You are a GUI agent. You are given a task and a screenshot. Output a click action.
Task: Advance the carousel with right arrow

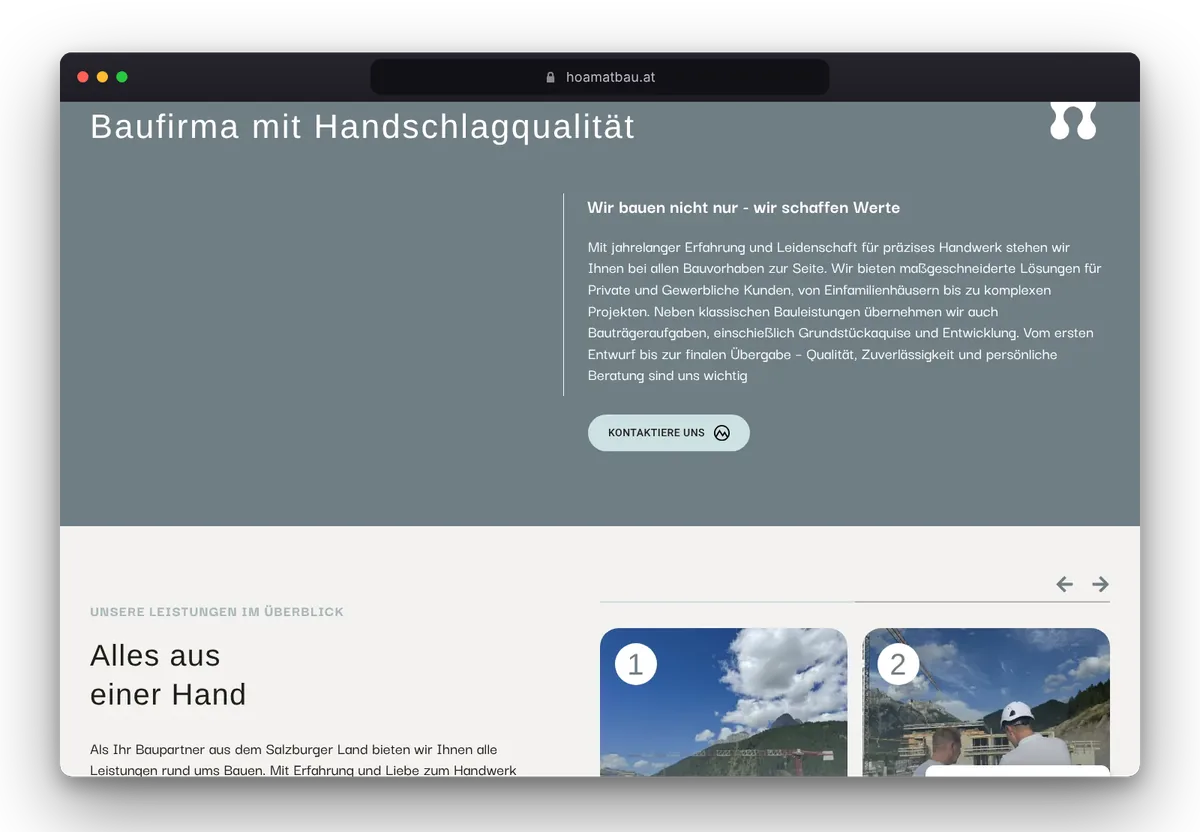tap(1101, 584)
